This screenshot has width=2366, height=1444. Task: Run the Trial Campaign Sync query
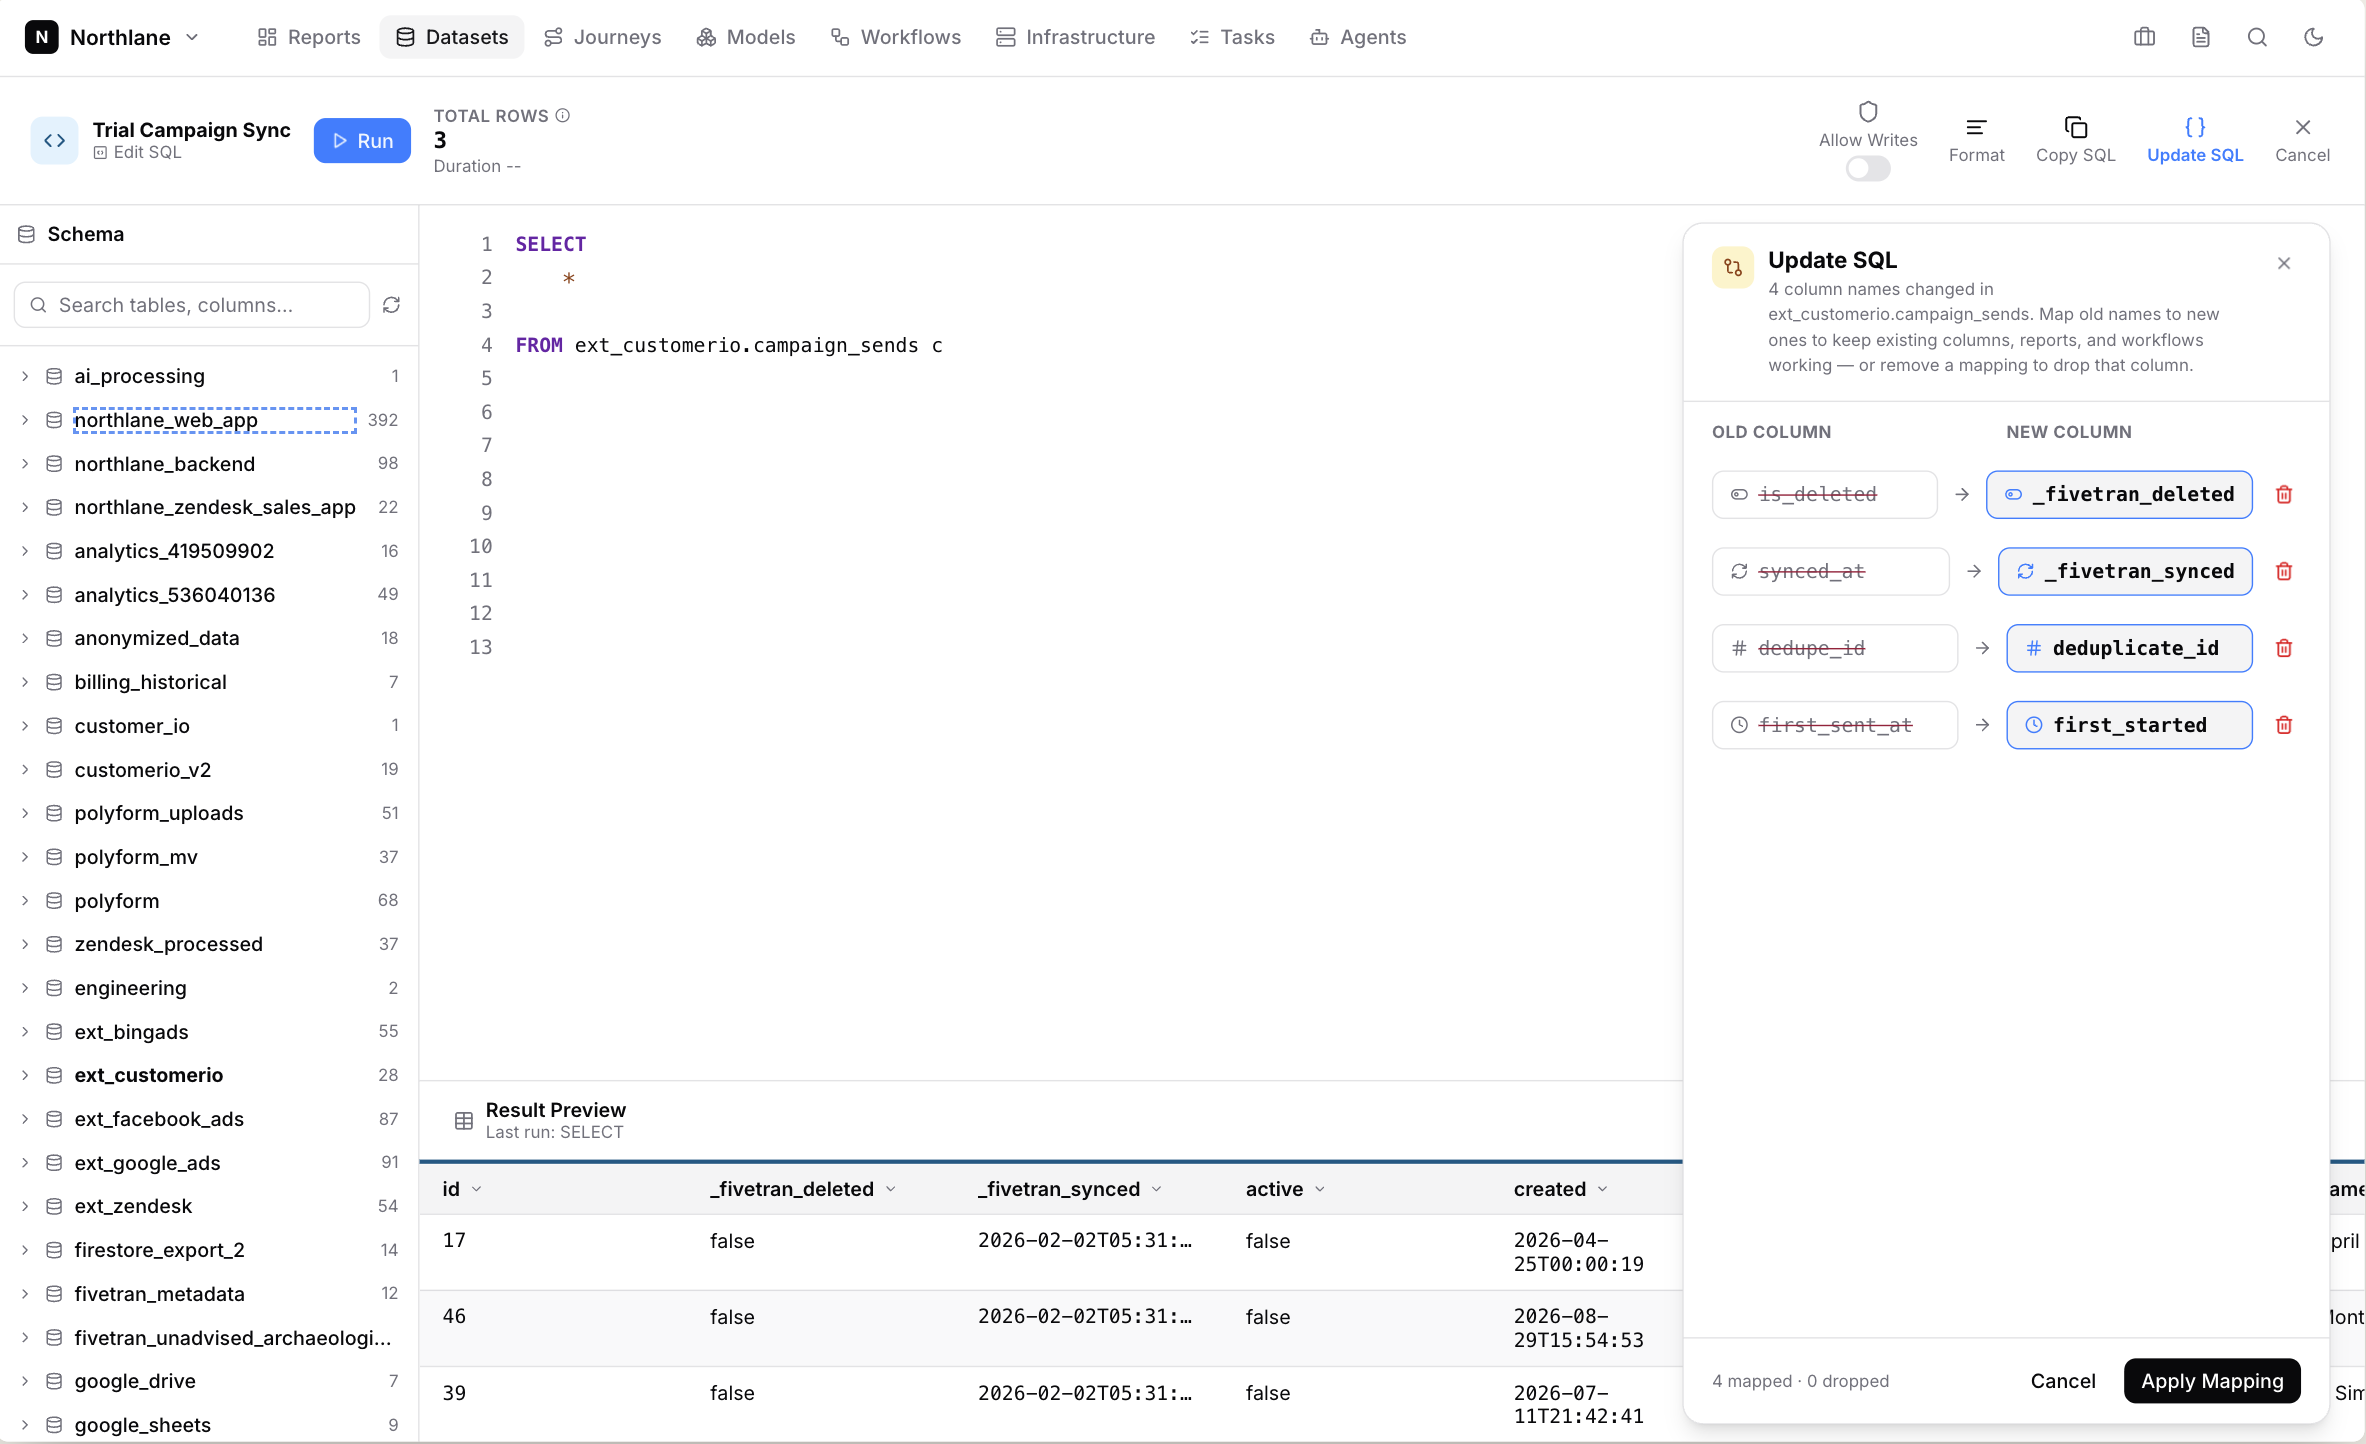pos(362,141)
